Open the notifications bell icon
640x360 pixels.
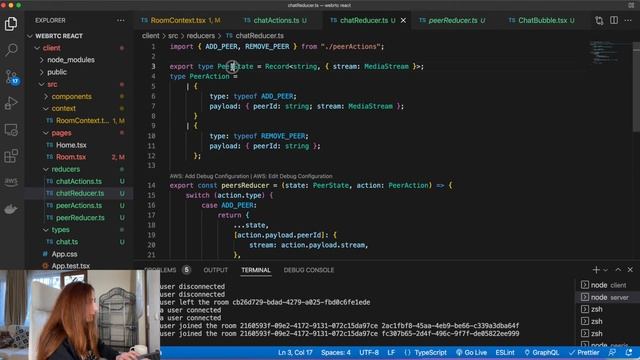pos(629,352)
